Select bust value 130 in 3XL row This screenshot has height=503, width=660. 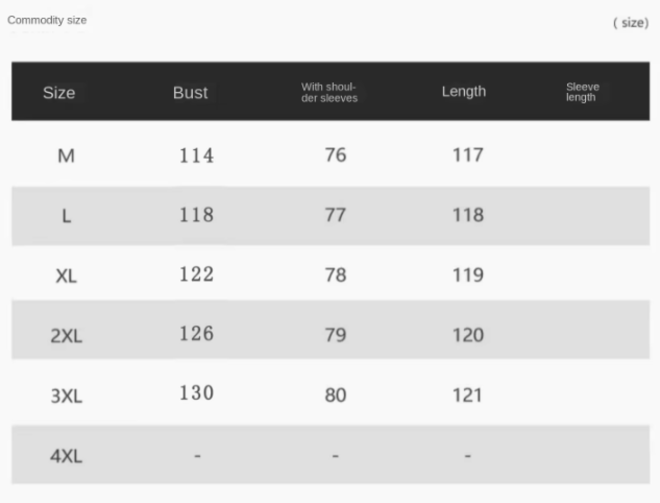(197, 393)
